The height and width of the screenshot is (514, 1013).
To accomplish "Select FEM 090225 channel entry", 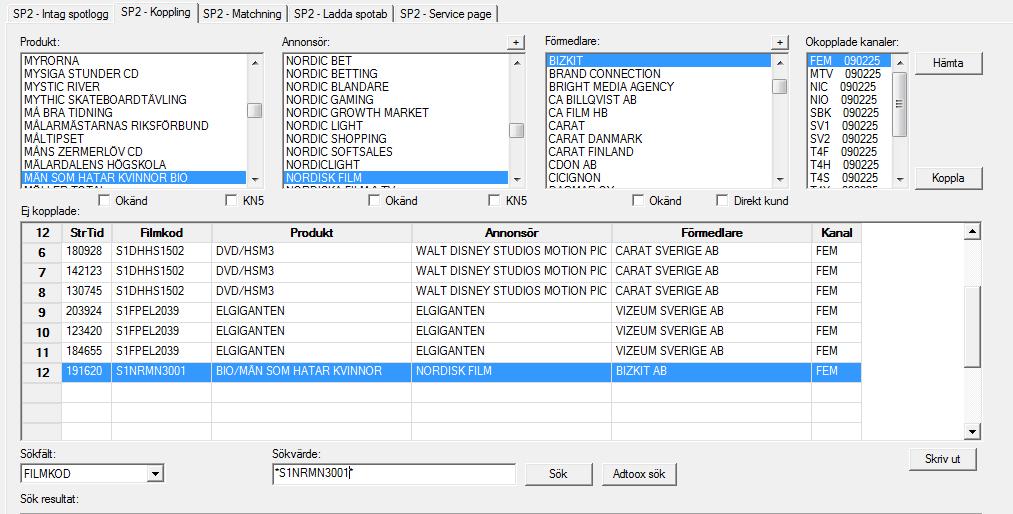I will tap(850, 61).
